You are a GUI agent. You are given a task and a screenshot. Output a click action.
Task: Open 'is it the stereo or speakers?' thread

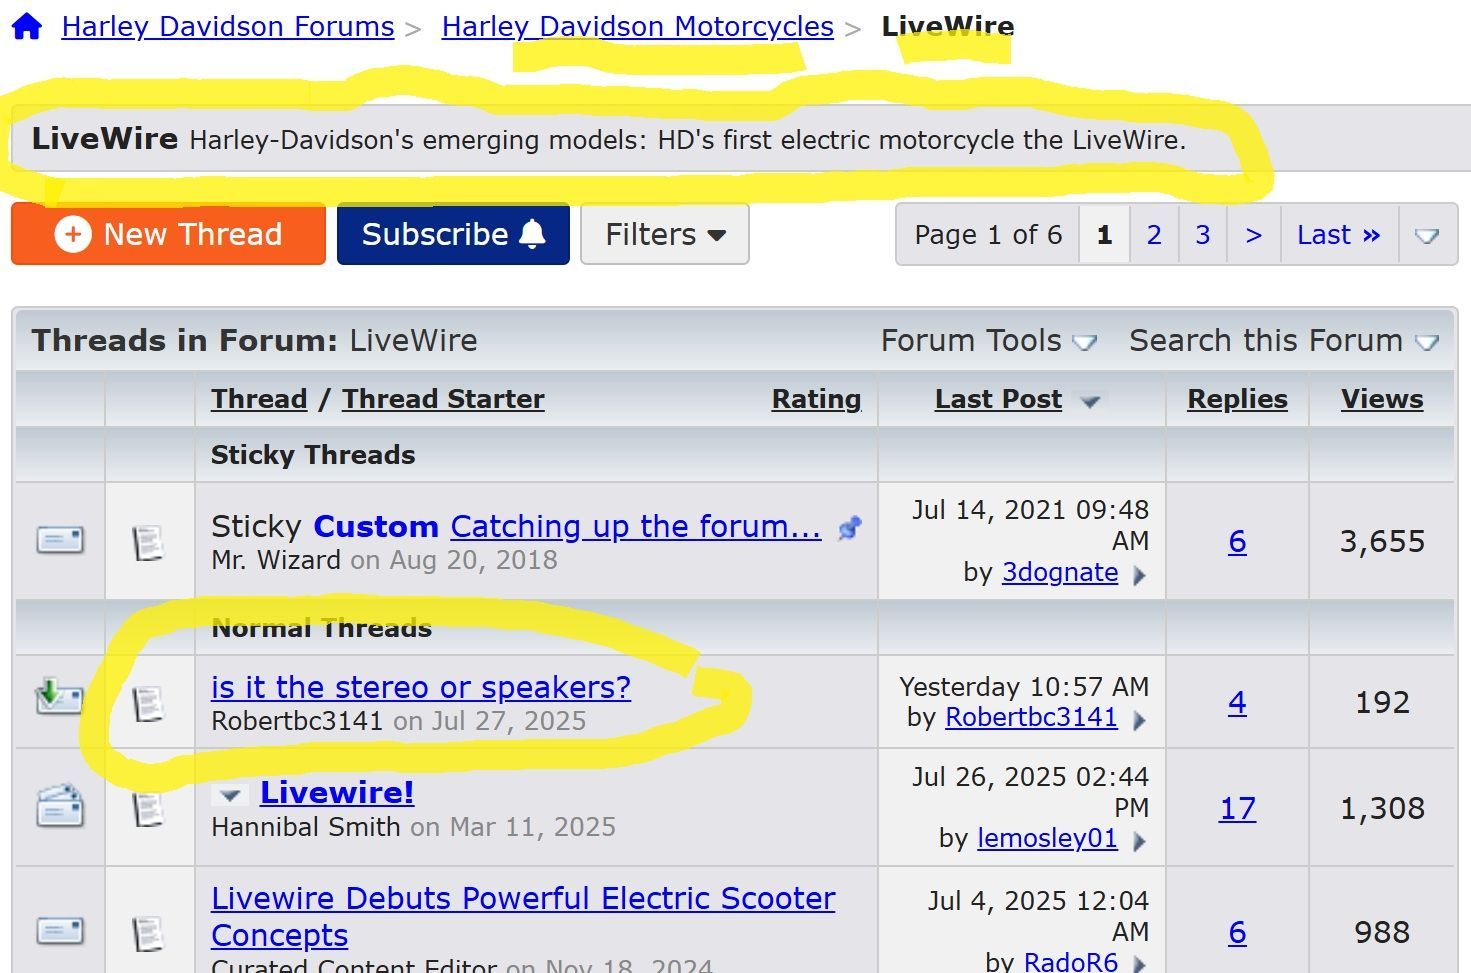[421, 688]
